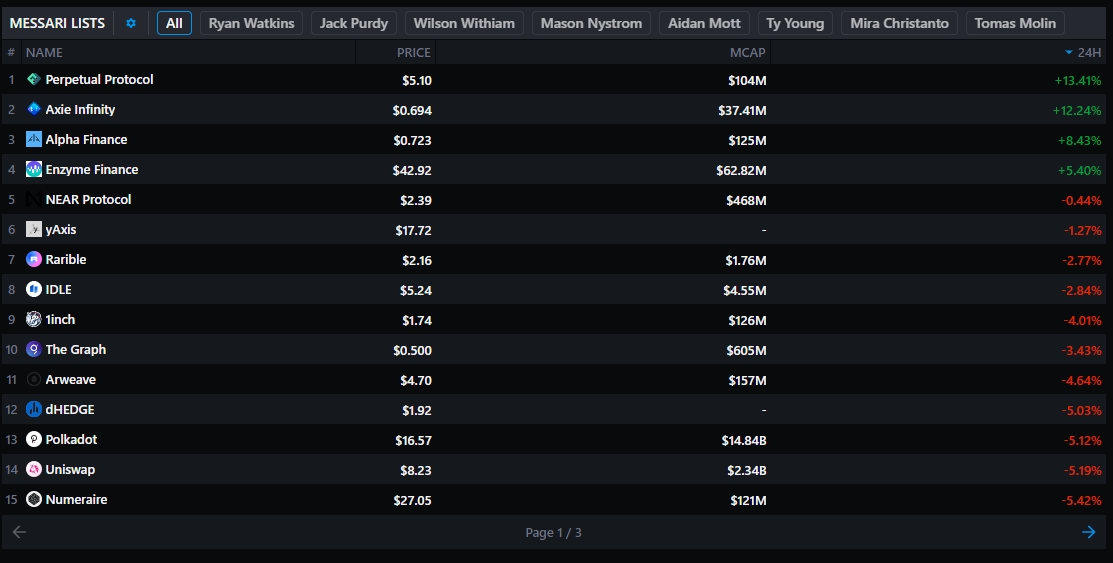This screenshot has height=563, width=1113.
Task: Switch to Jack Purdy list tab
Action: [353, 23]
